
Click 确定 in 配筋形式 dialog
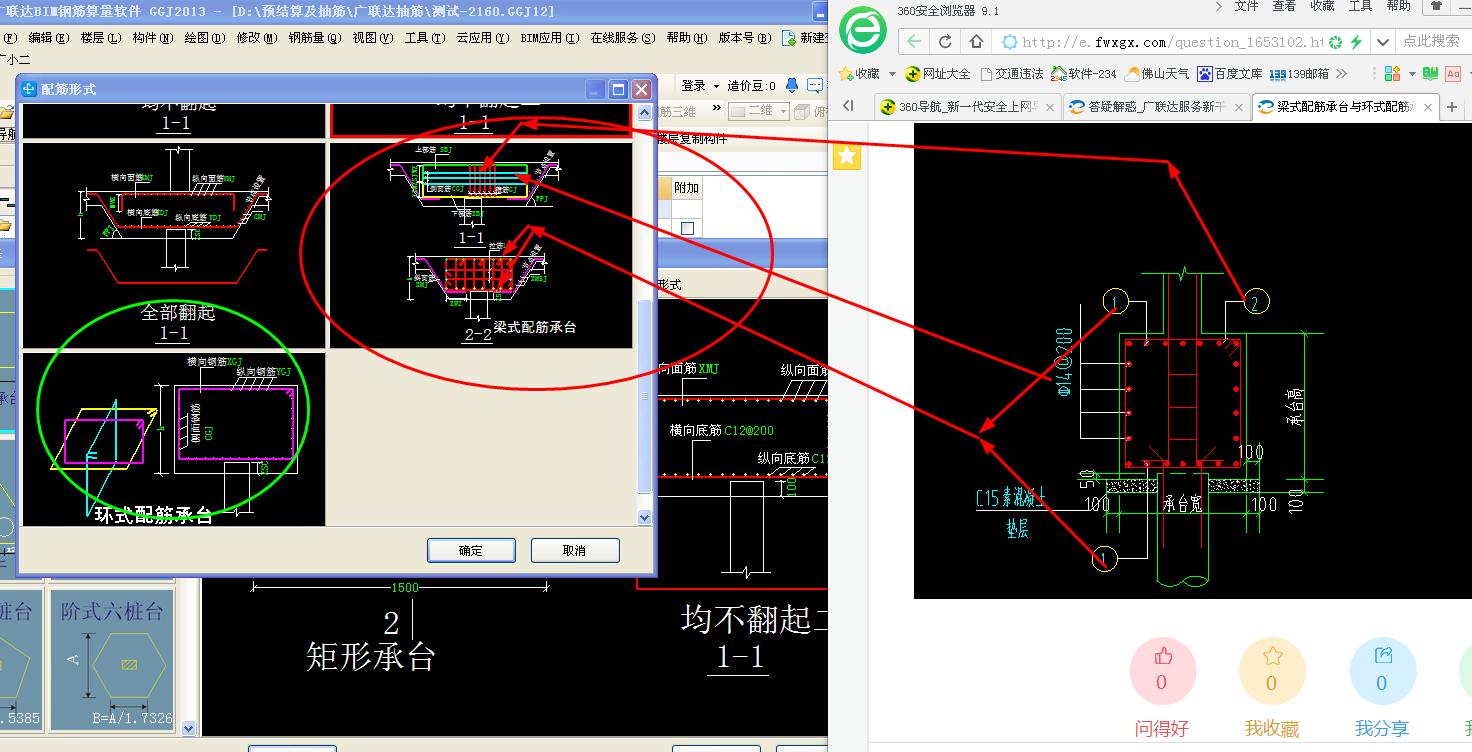pos(471,550)
